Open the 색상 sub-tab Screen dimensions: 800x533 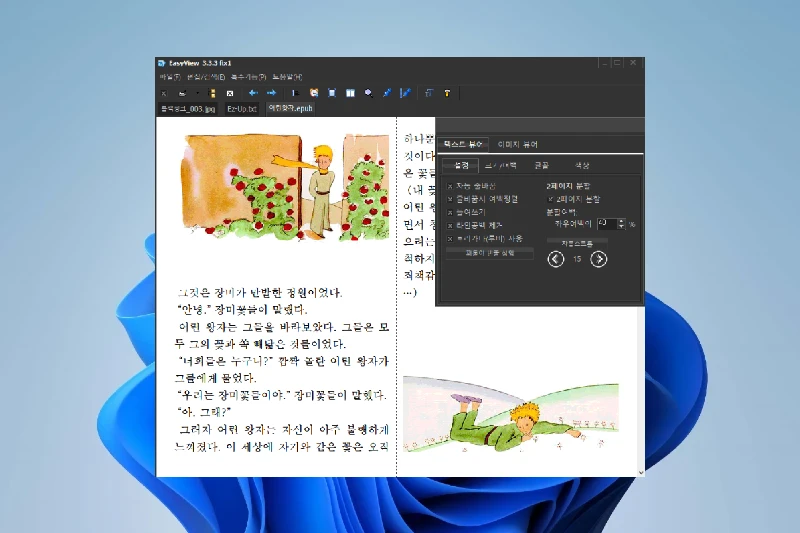coord(582,165)
